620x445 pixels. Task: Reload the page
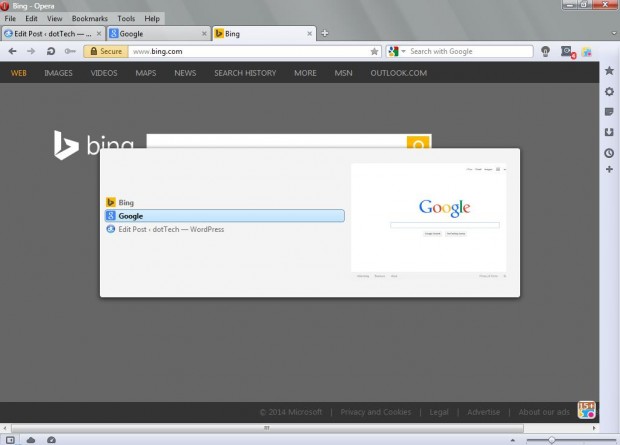tap(51, 51)
